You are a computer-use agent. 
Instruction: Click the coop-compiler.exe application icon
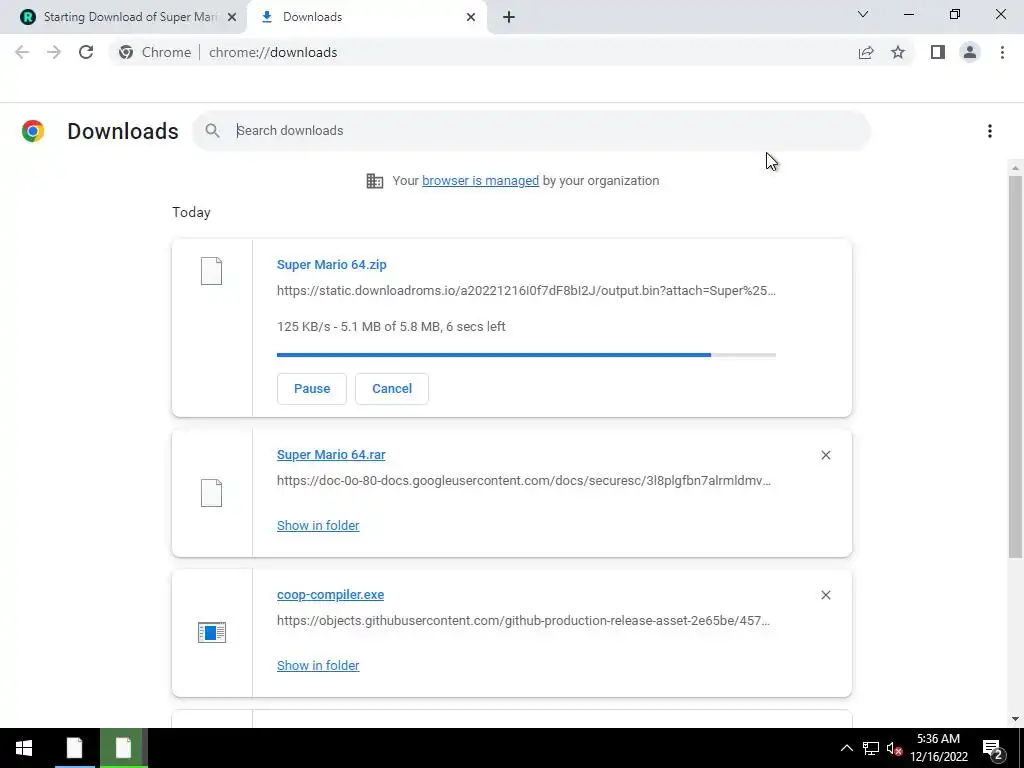pyautogui.click(x=212, y=632)
